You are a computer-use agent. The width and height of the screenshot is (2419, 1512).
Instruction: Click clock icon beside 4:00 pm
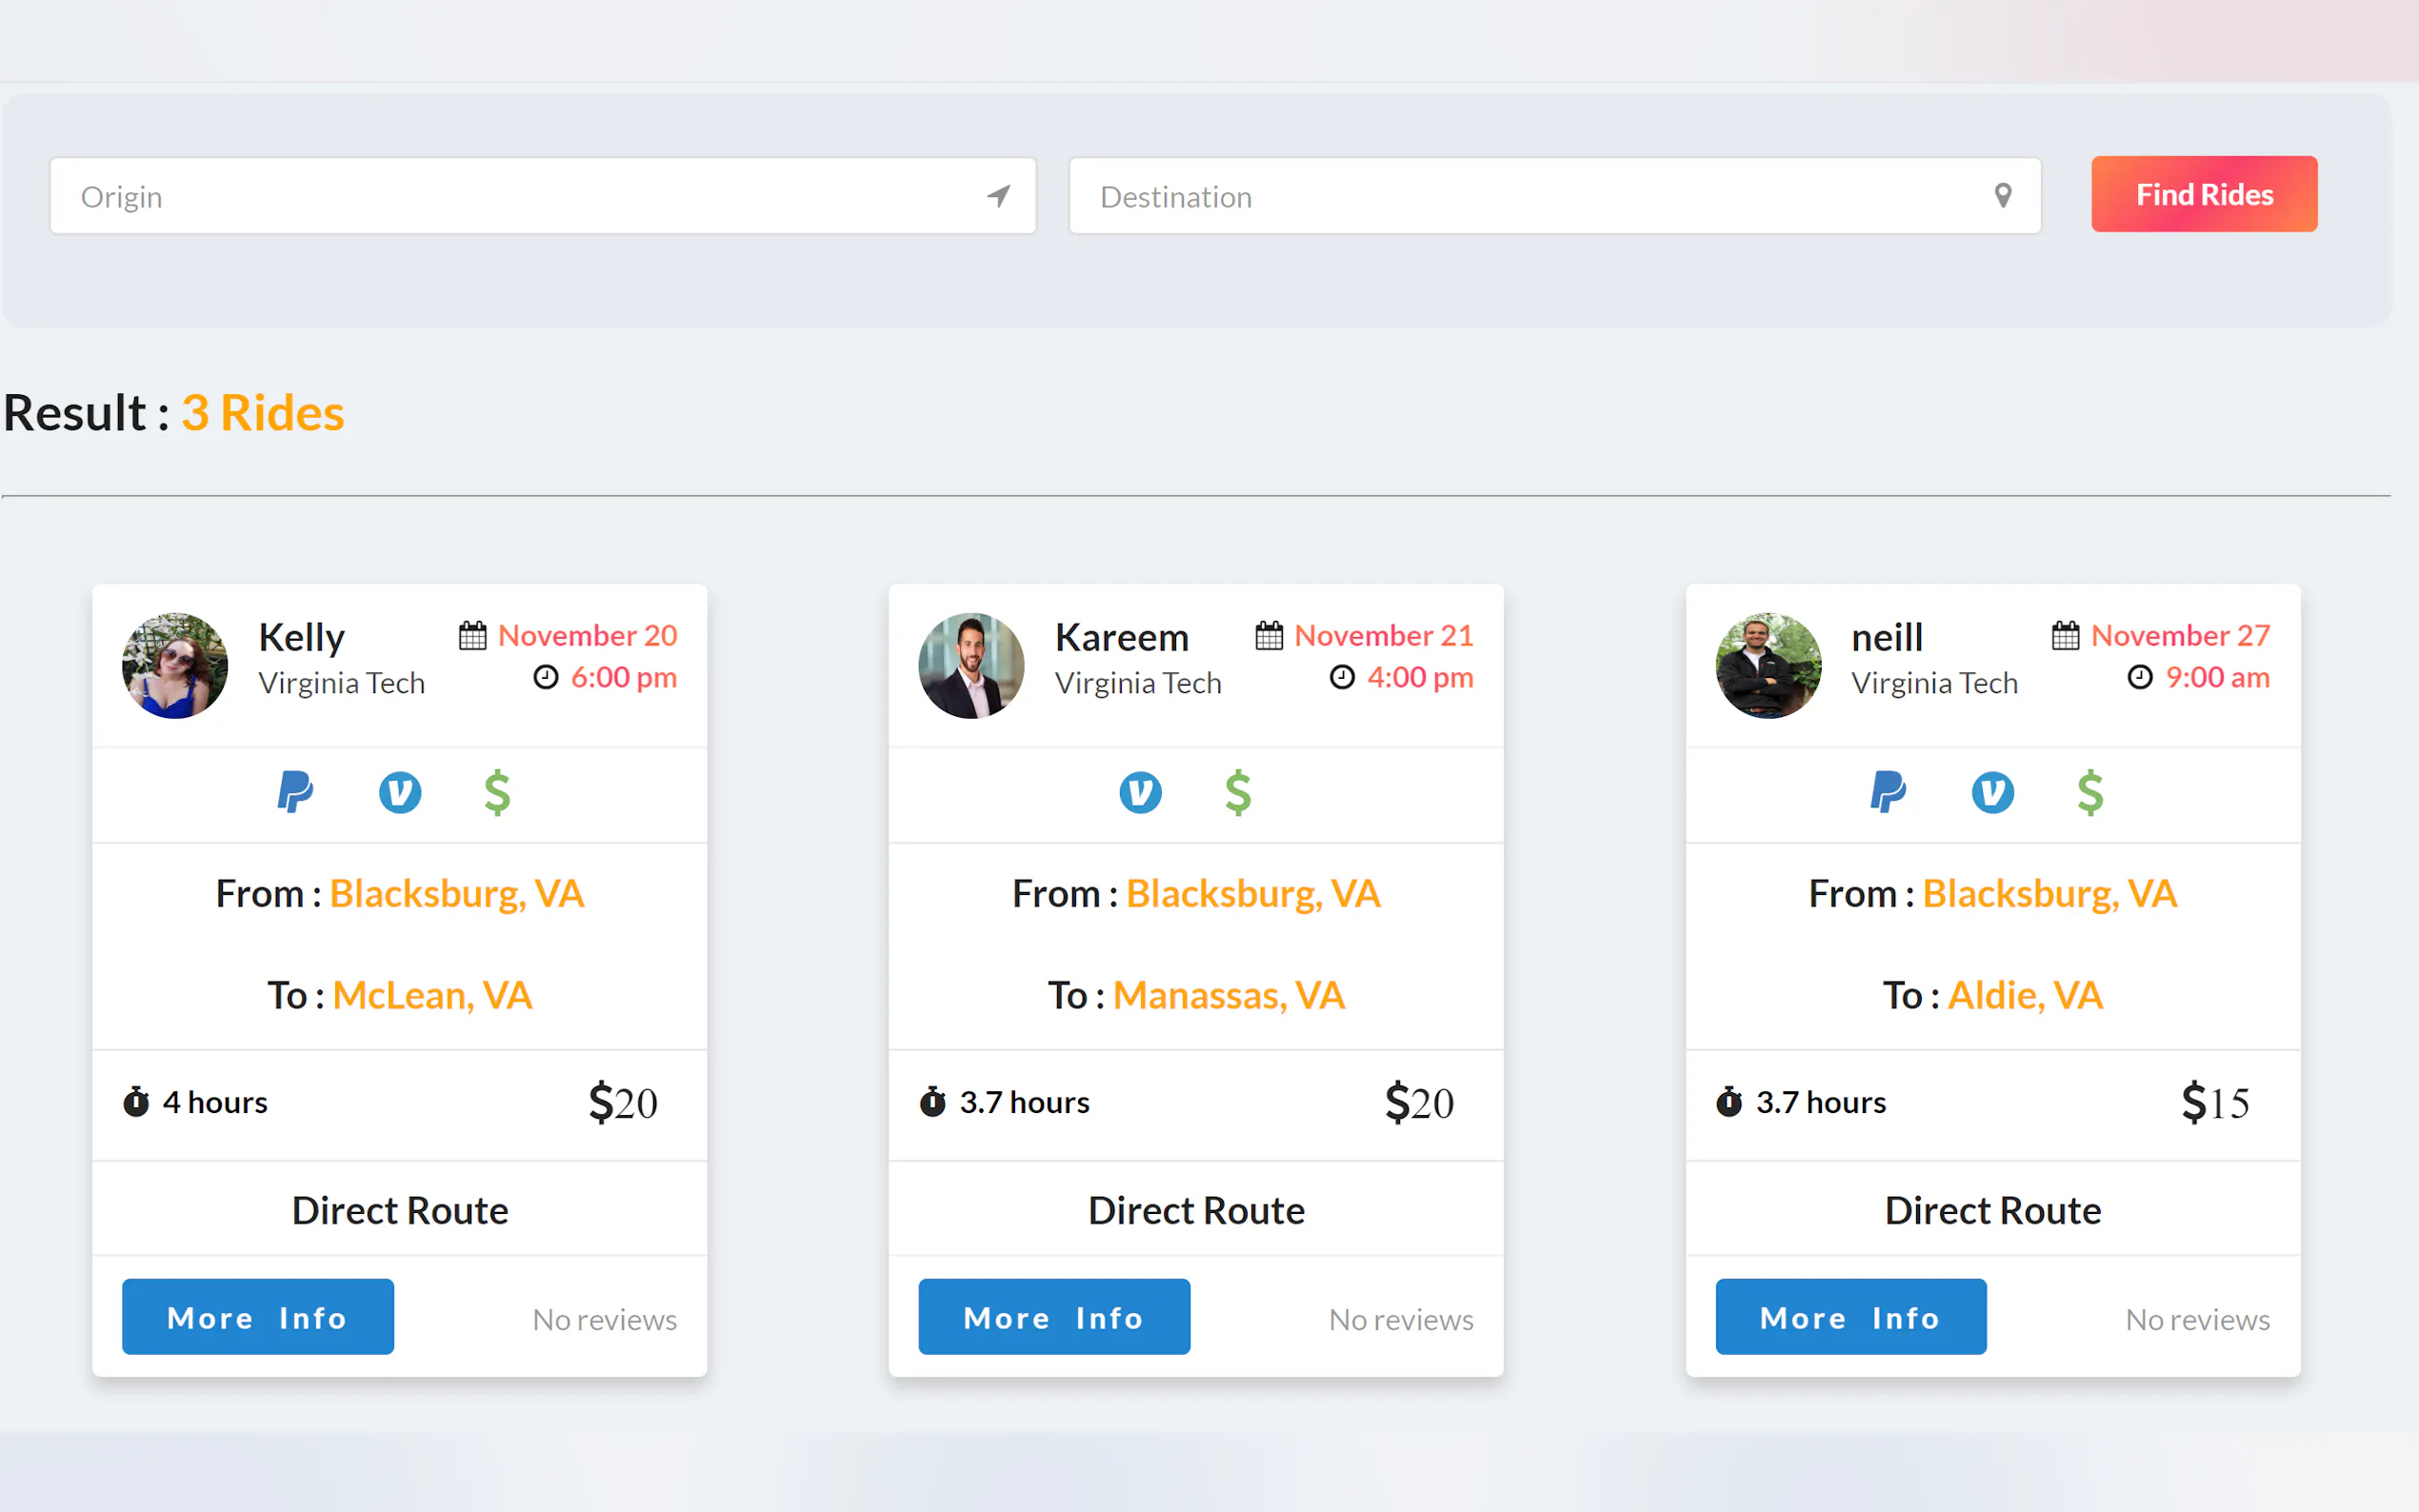click(1342, 677)
